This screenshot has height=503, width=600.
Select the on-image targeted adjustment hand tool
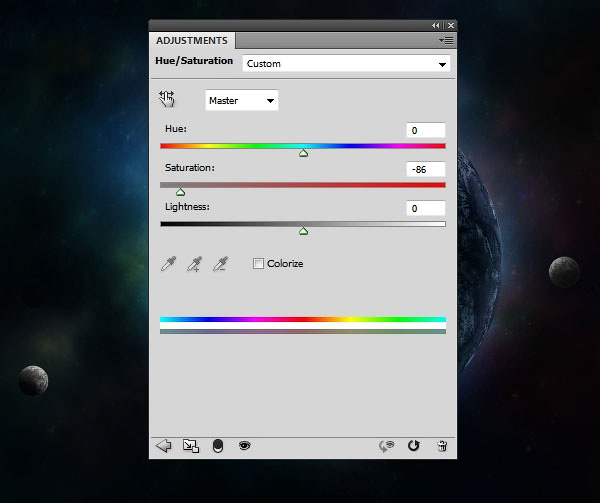pyautogui.click(x=166, y=99)
